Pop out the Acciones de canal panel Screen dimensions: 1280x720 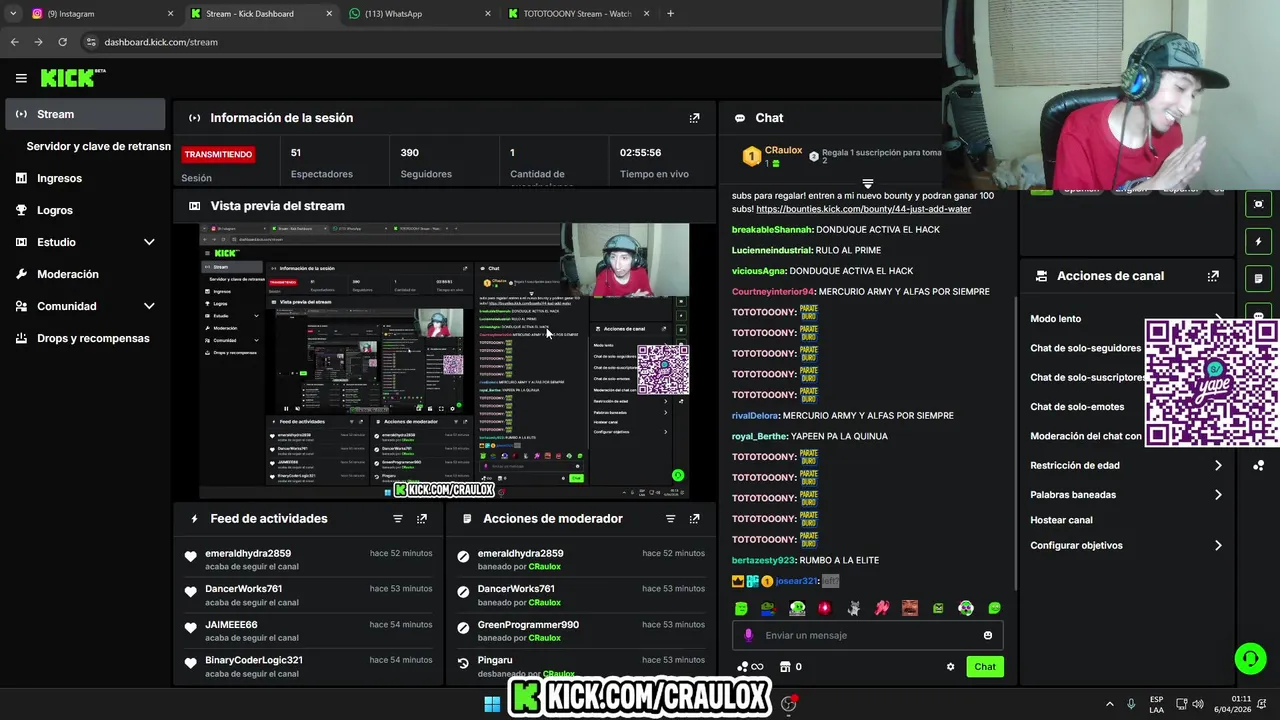tap(1213, 276)
